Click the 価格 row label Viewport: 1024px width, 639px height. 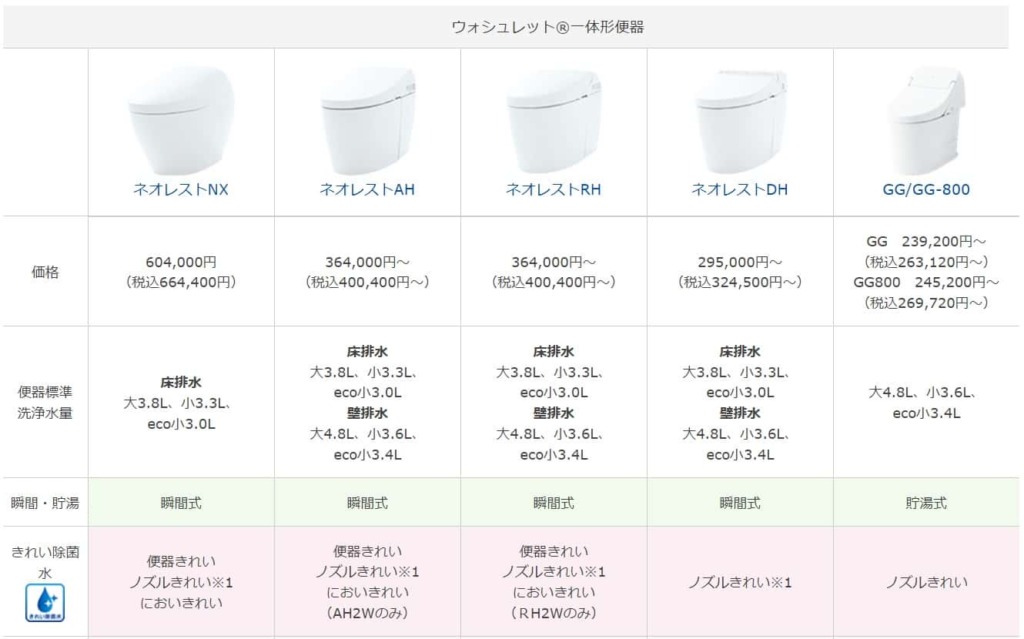click(x=45, y=271)
